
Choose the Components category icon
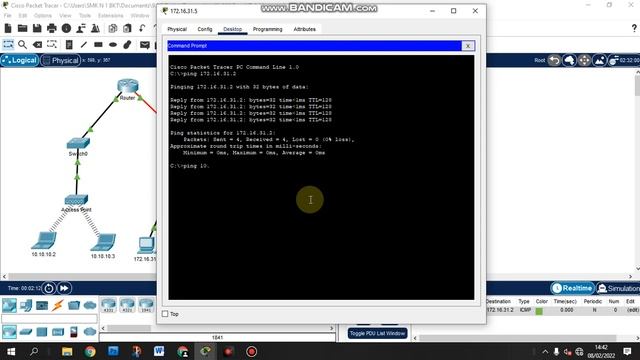click(42, 305)
